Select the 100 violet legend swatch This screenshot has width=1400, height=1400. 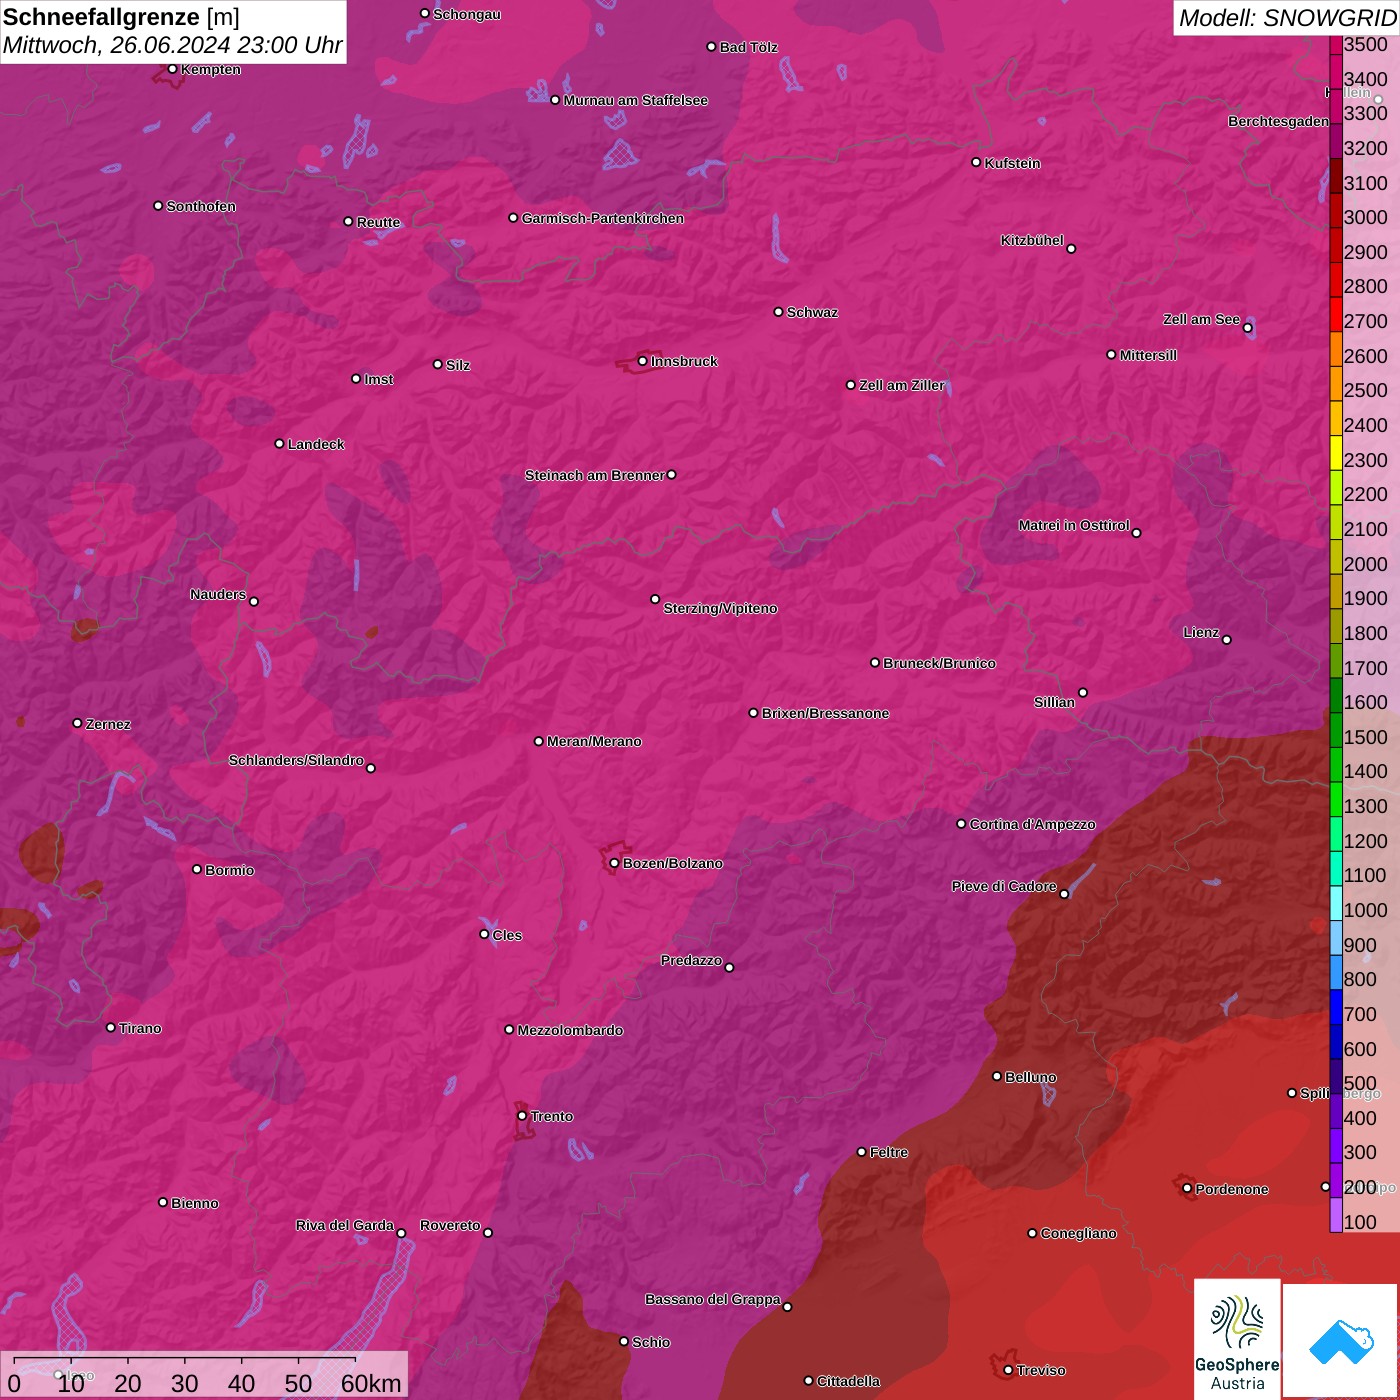1336,1215
